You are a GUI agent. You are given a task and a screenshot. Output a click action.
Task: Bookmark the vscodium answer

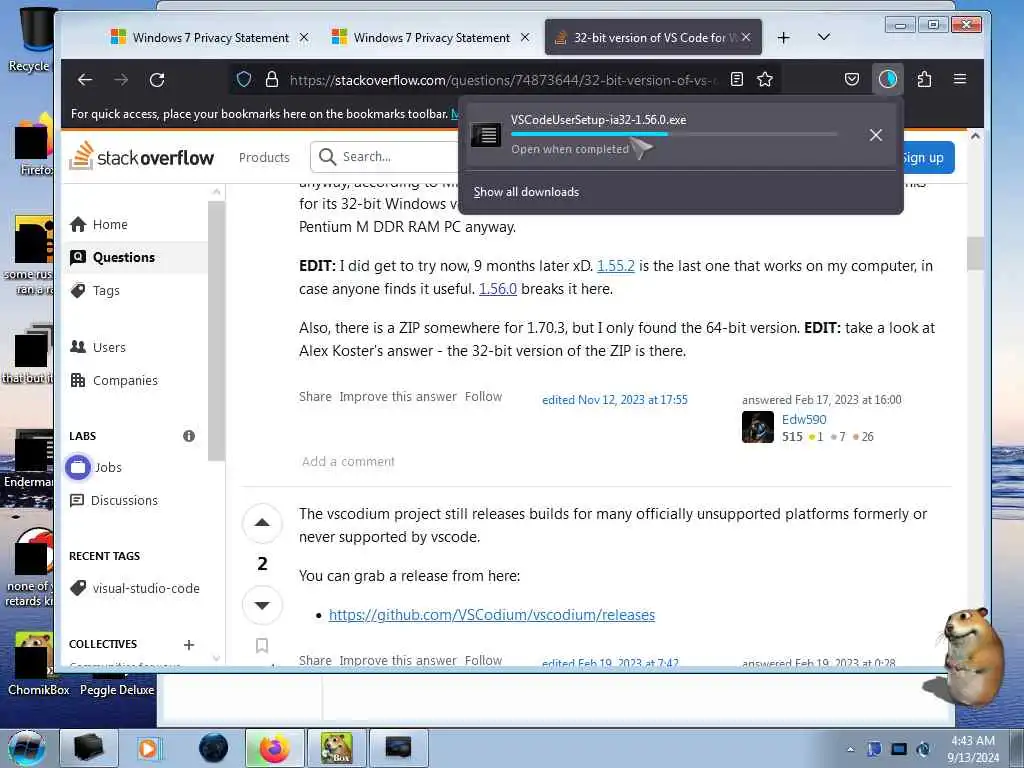coord(262,645)
